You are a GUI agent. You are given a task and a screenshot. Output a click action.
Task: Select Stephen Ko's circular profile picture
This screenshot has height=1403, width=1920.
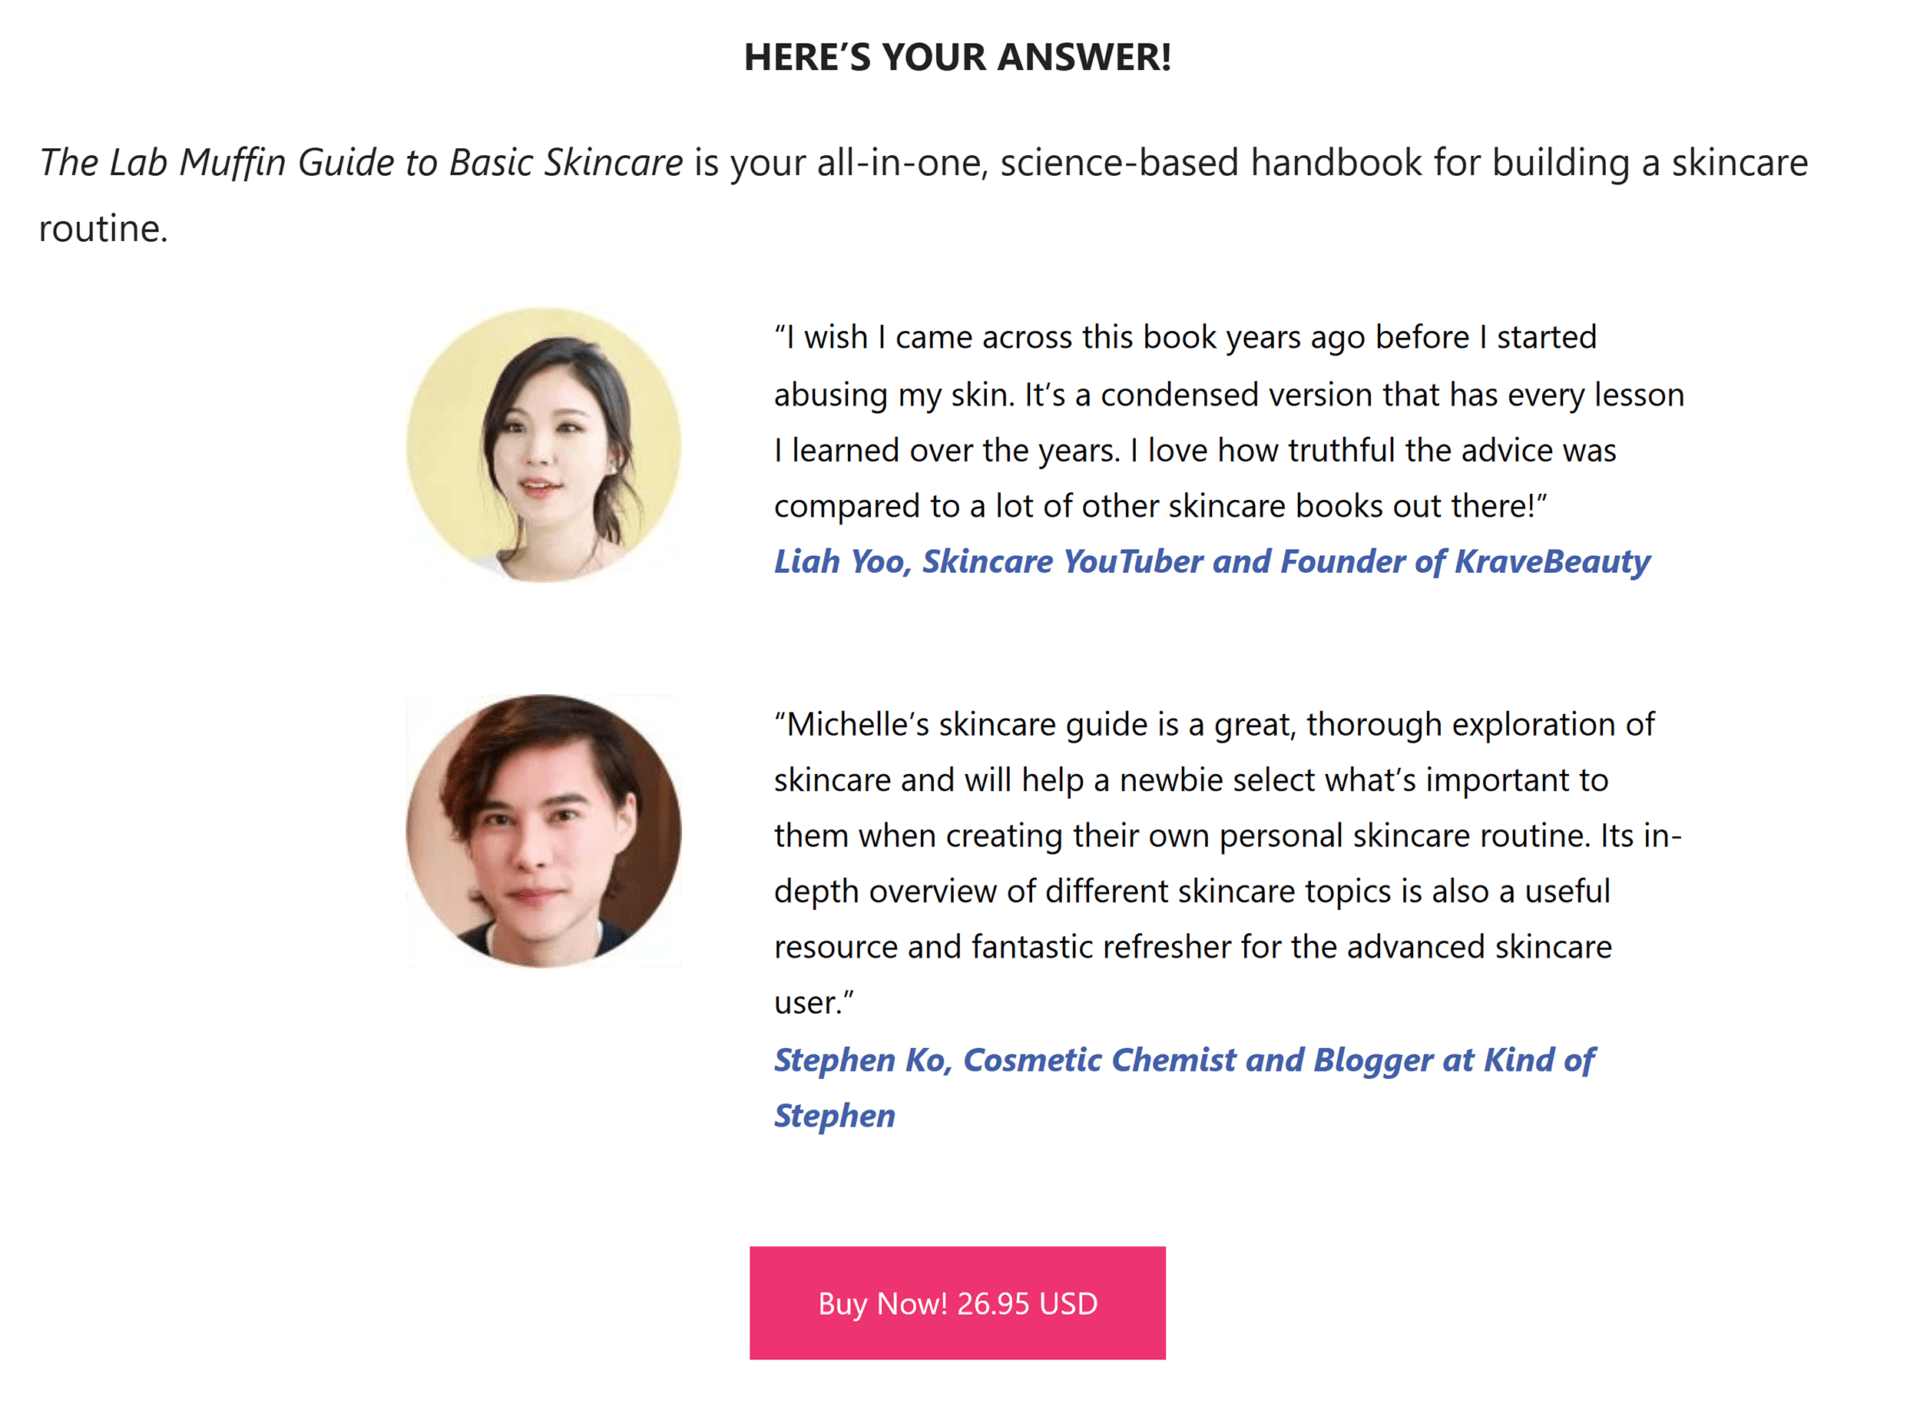(x=543, y=831)
